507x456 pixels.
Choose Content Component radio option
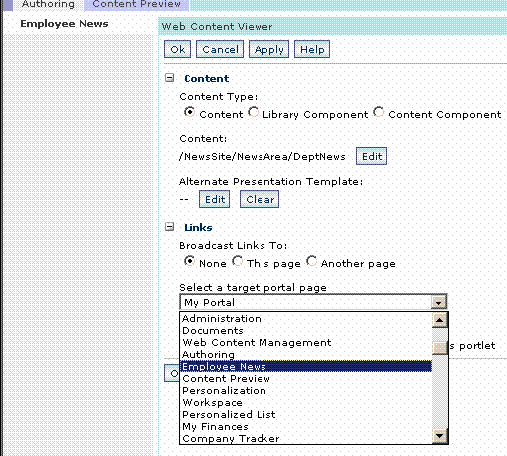coord(379,112)
